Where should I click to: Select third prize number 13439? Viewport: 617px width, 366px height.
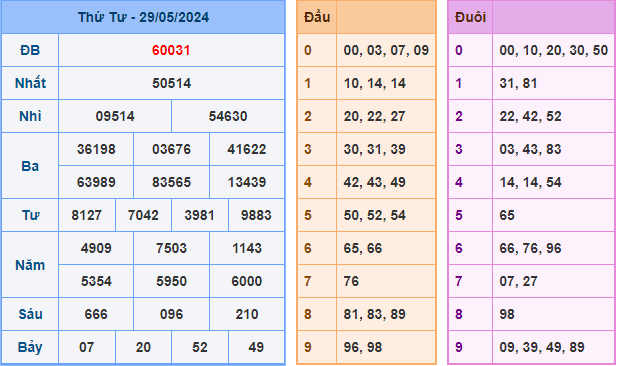click(247, 182)
